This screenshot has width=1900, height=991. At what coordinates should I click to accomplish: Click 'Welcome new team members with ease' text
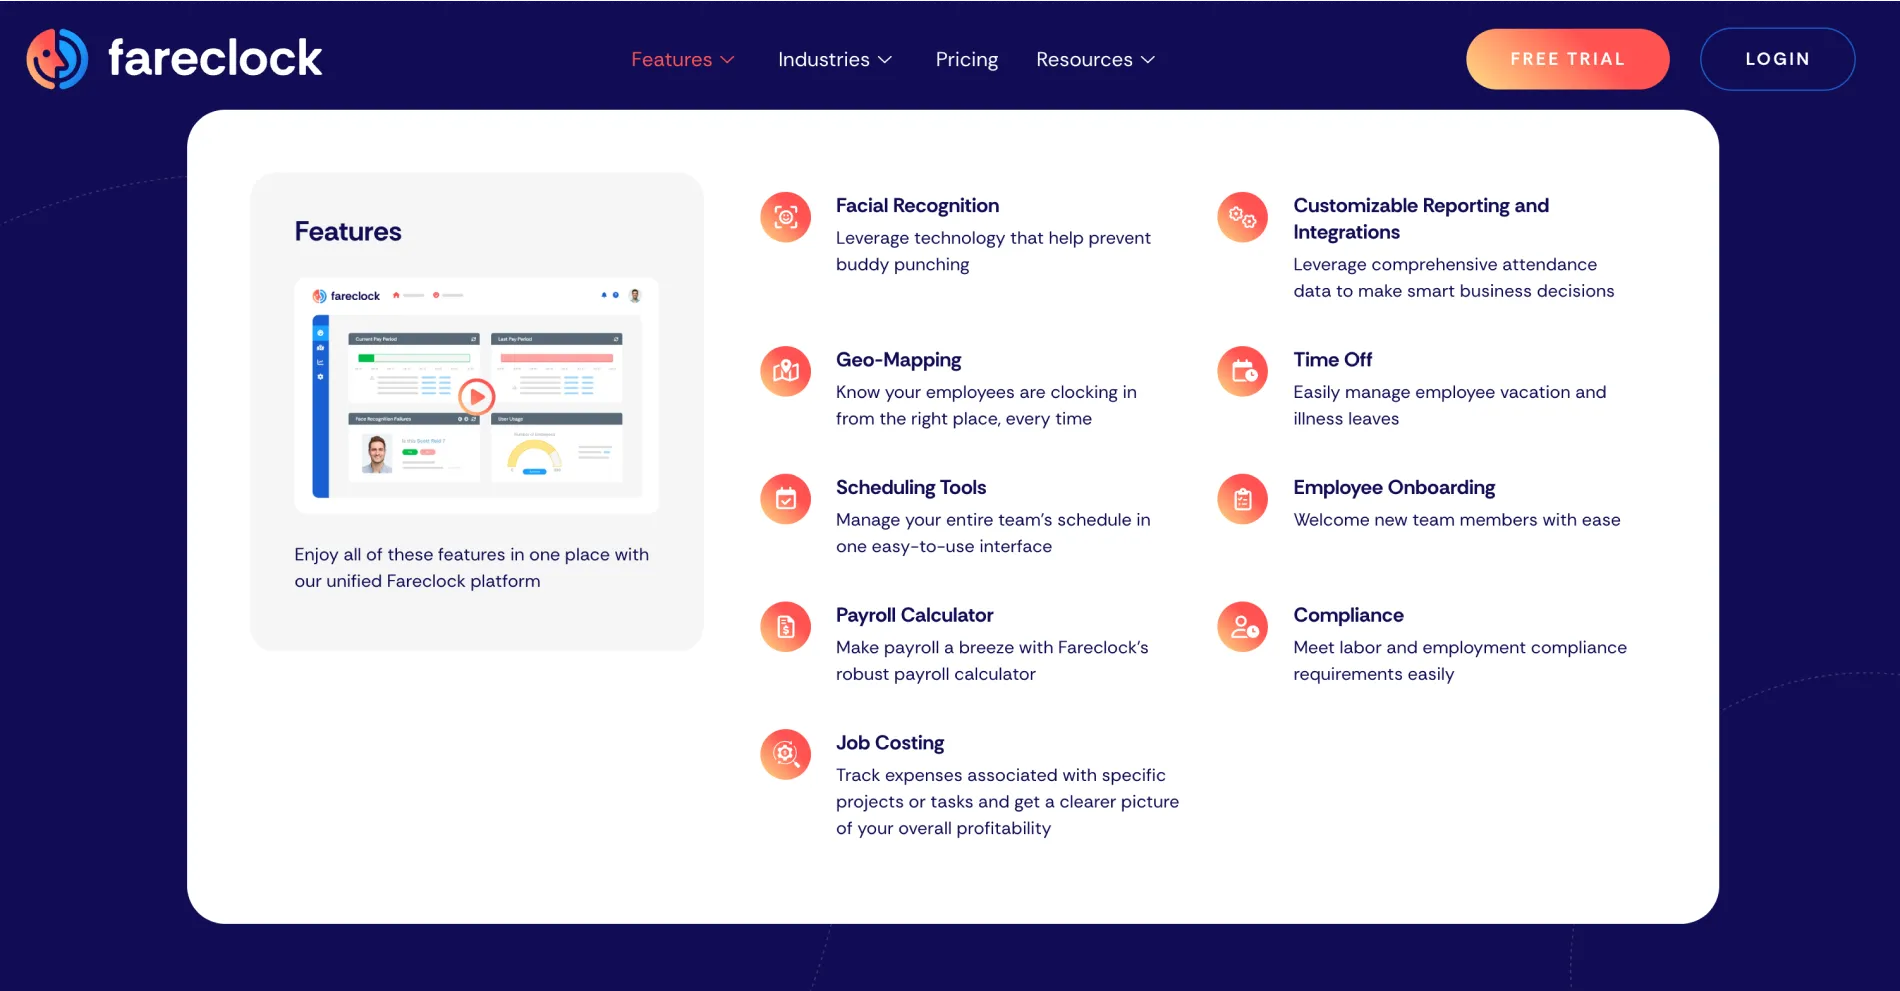click(x=1457, y=520)
